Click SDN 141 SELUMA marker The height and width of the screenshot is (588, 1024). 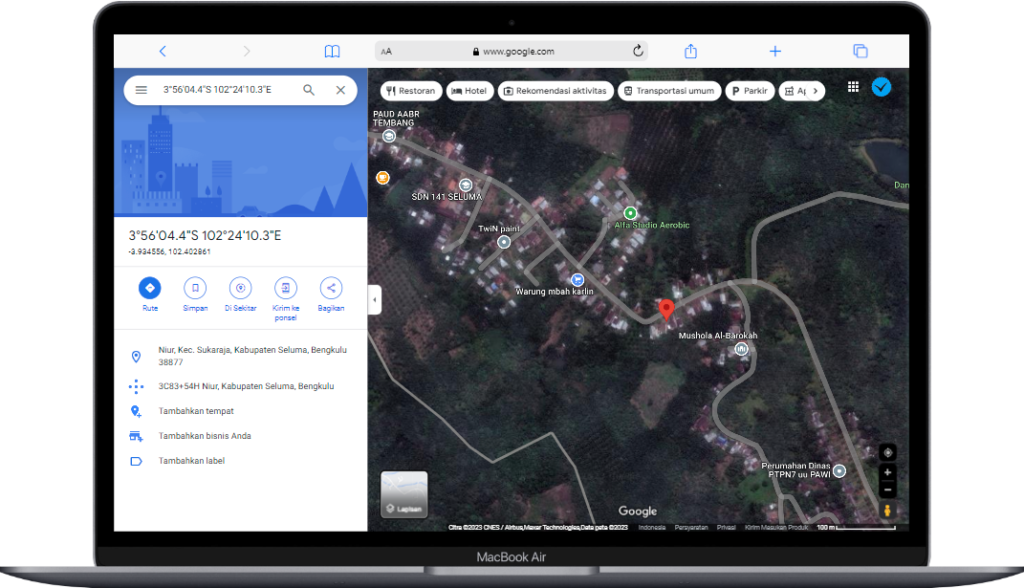coord(466,185)
